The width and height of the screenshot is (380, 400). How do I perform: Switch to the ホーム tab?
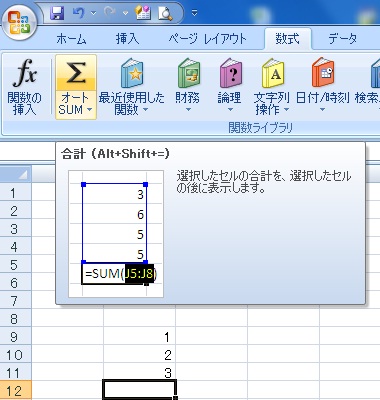71,39
